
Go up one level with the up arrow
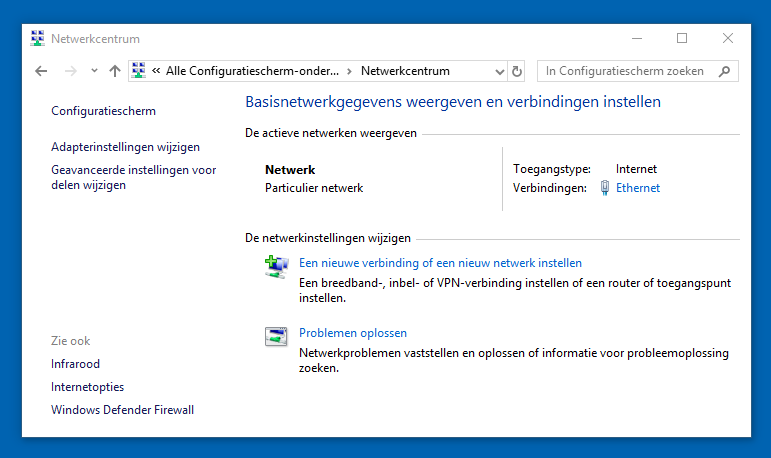(115, 71)
